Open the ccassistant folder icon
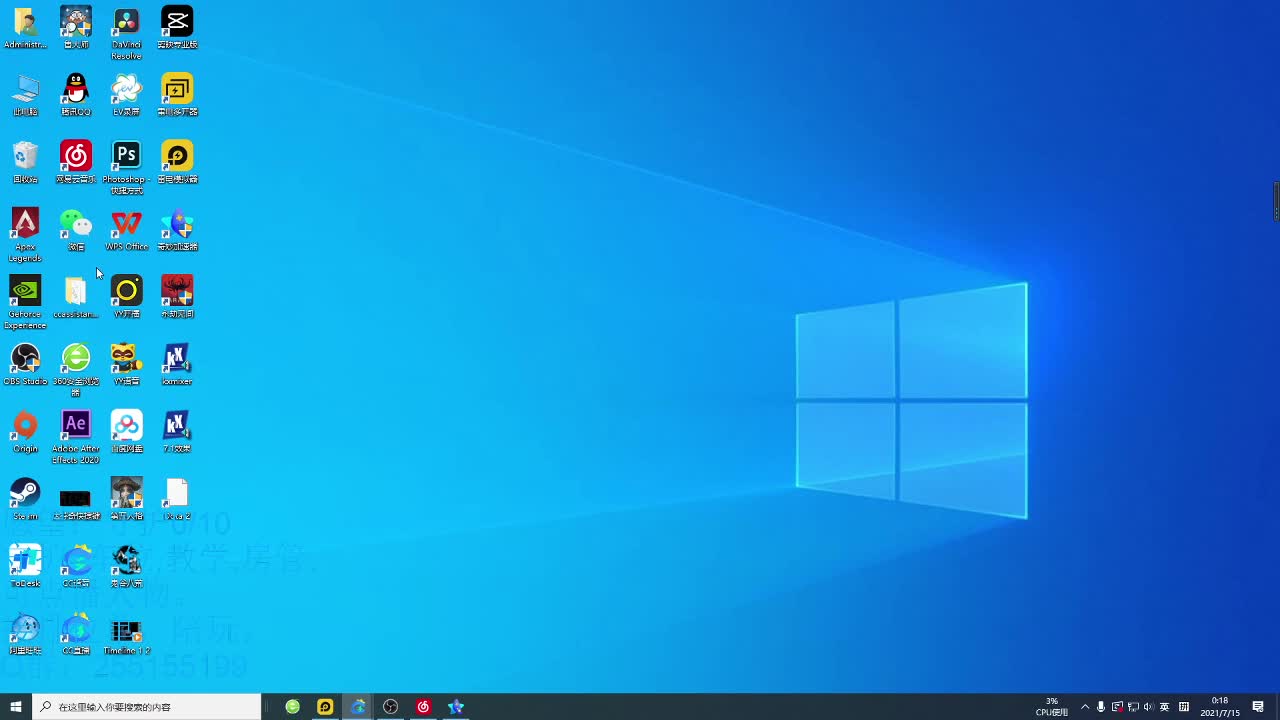The width and height of the screenshot is (1280, 720). click(76, 297)
